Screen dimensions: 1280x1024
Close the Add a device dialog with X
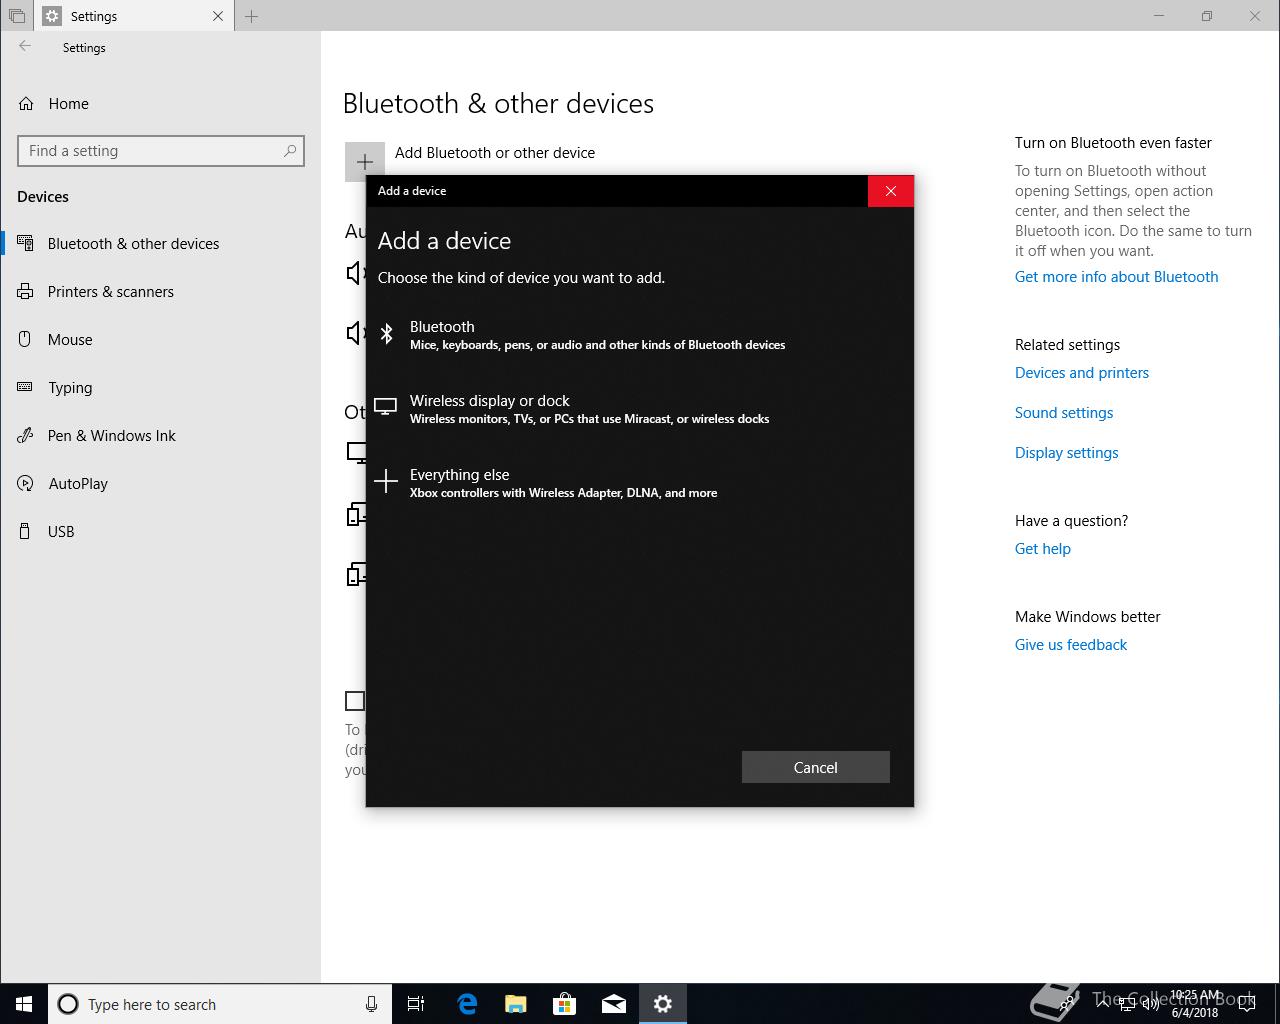[x=890, y=191]
